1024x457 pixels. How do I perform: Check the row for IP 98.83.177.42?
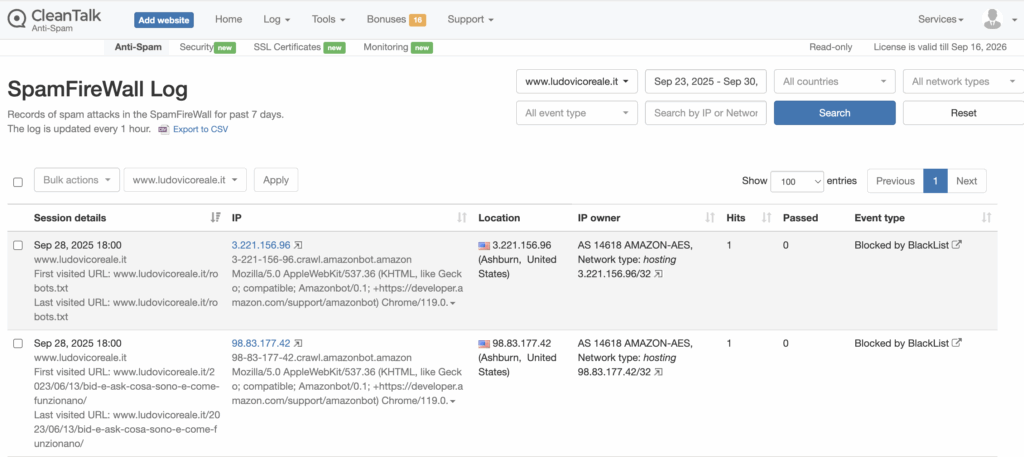coord(18,343)
